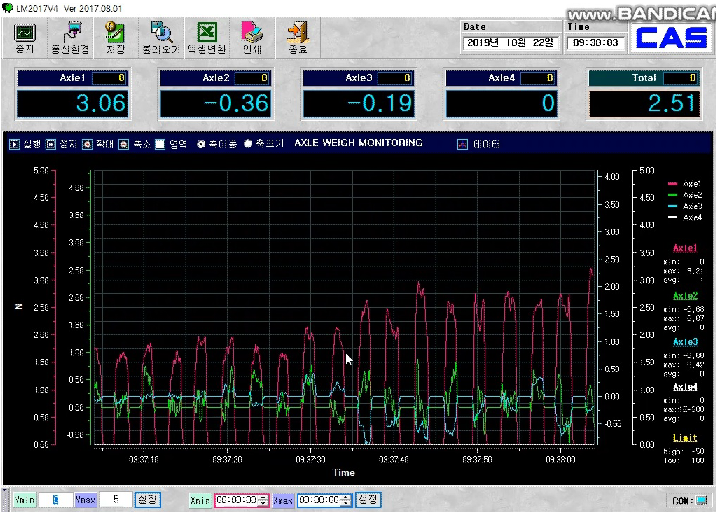Click the Ymin value field
Screen dimensions: 720x512
point(56,500)
